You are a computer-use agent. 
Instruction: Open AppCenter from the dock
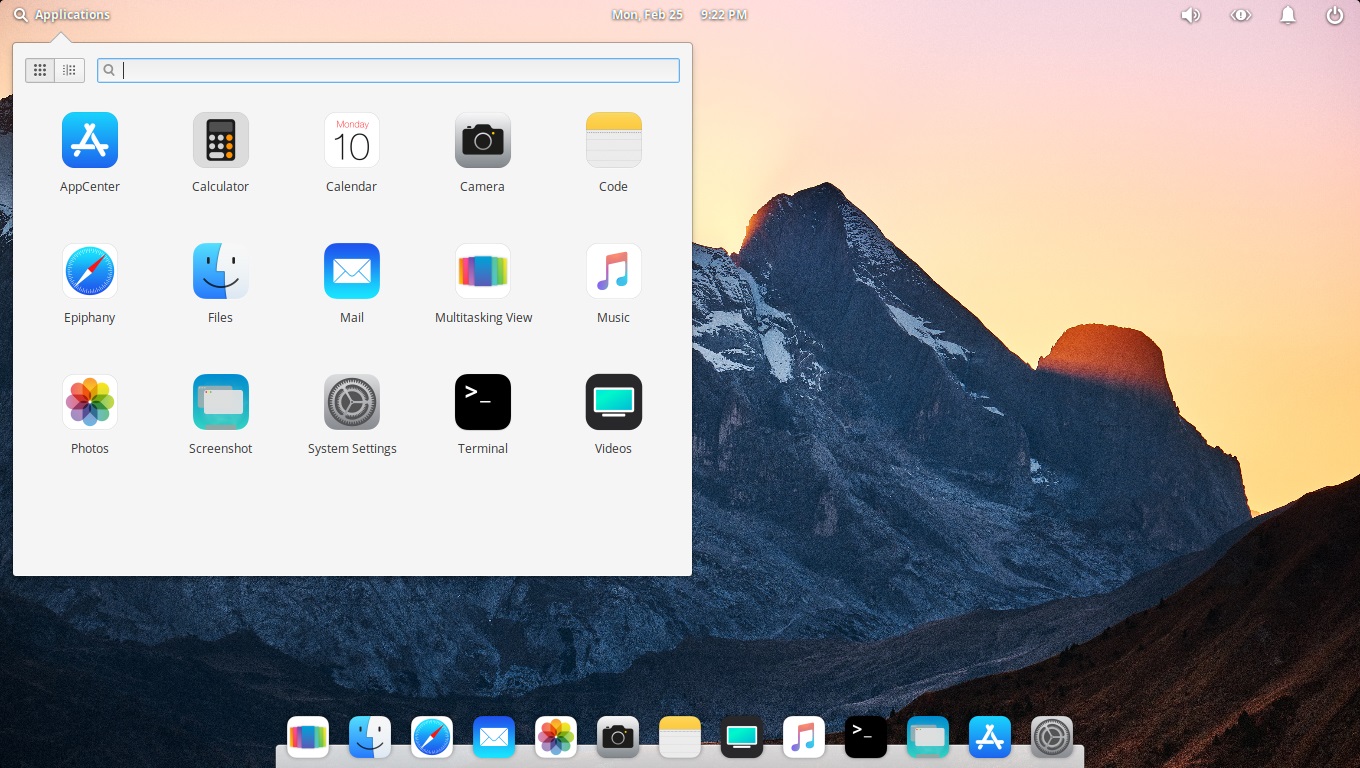(x=990, y=738)
